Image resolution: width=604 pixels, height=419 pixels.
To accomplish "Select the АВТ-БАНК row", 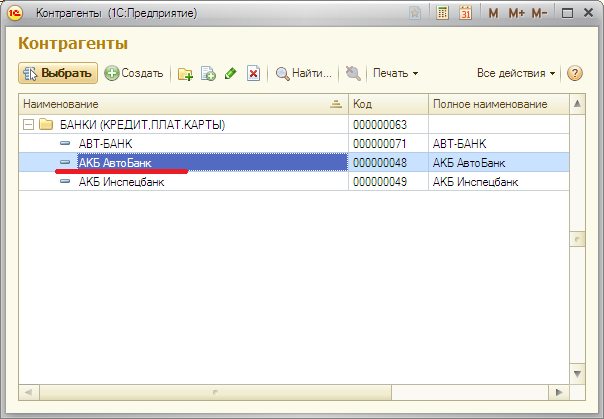I will 105,144.
